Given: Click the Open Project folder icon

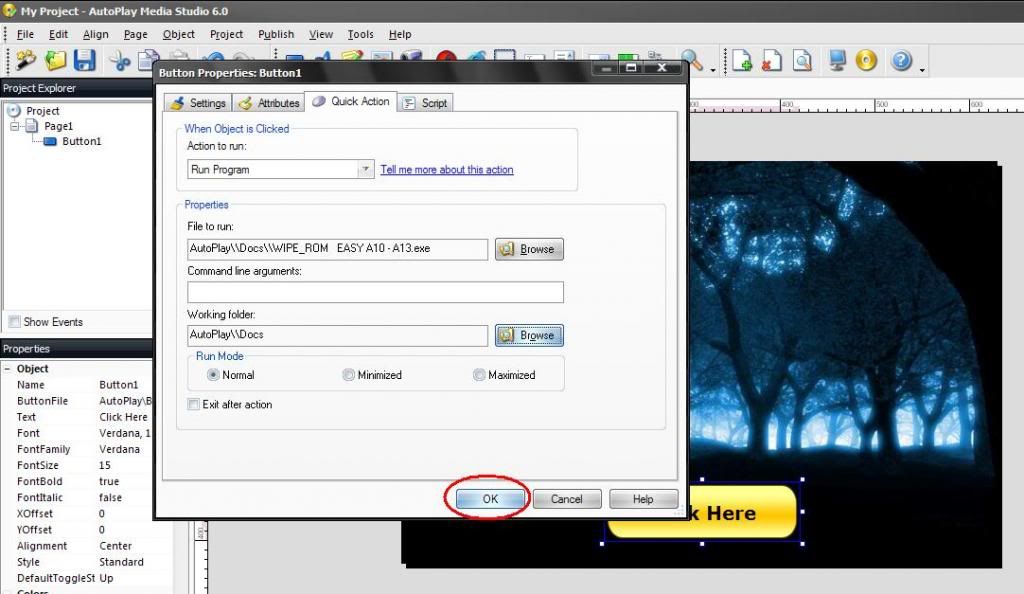Looking at the screenshot, I should click(x=55, y=61).
